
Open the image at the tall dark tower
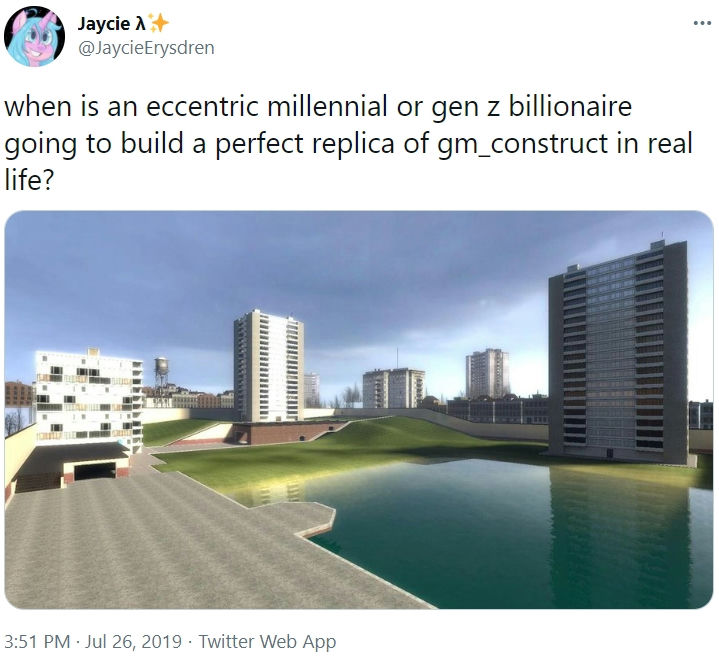[x=619, y=352]
